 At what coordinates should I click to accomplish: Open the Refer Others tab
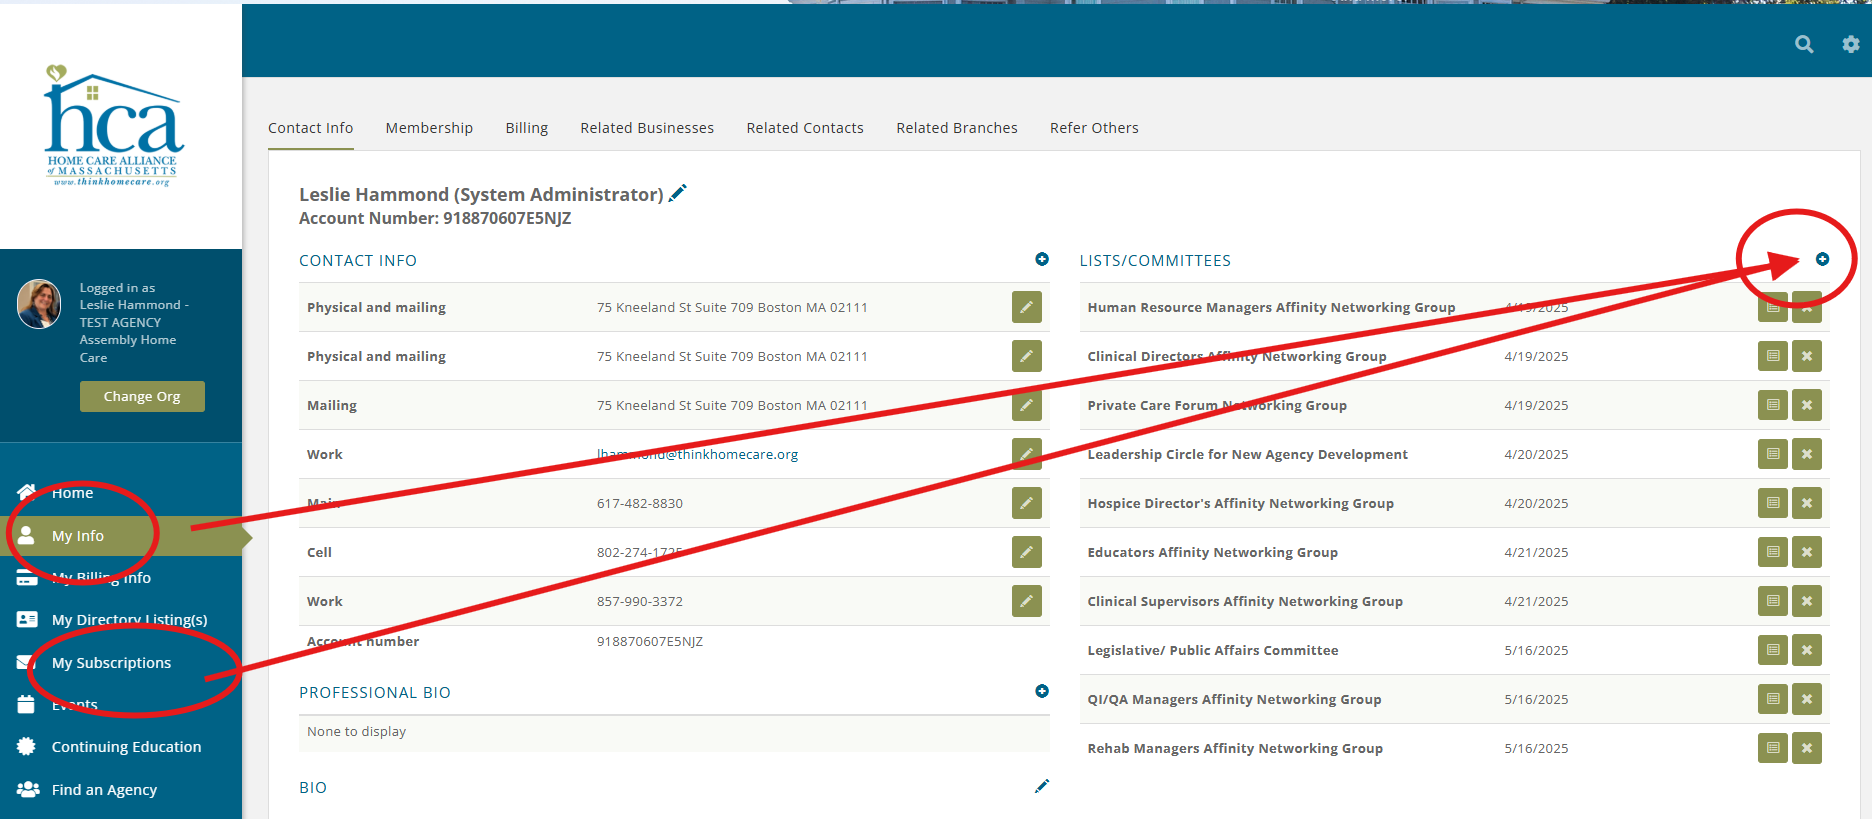click(x=1094, y=128)
